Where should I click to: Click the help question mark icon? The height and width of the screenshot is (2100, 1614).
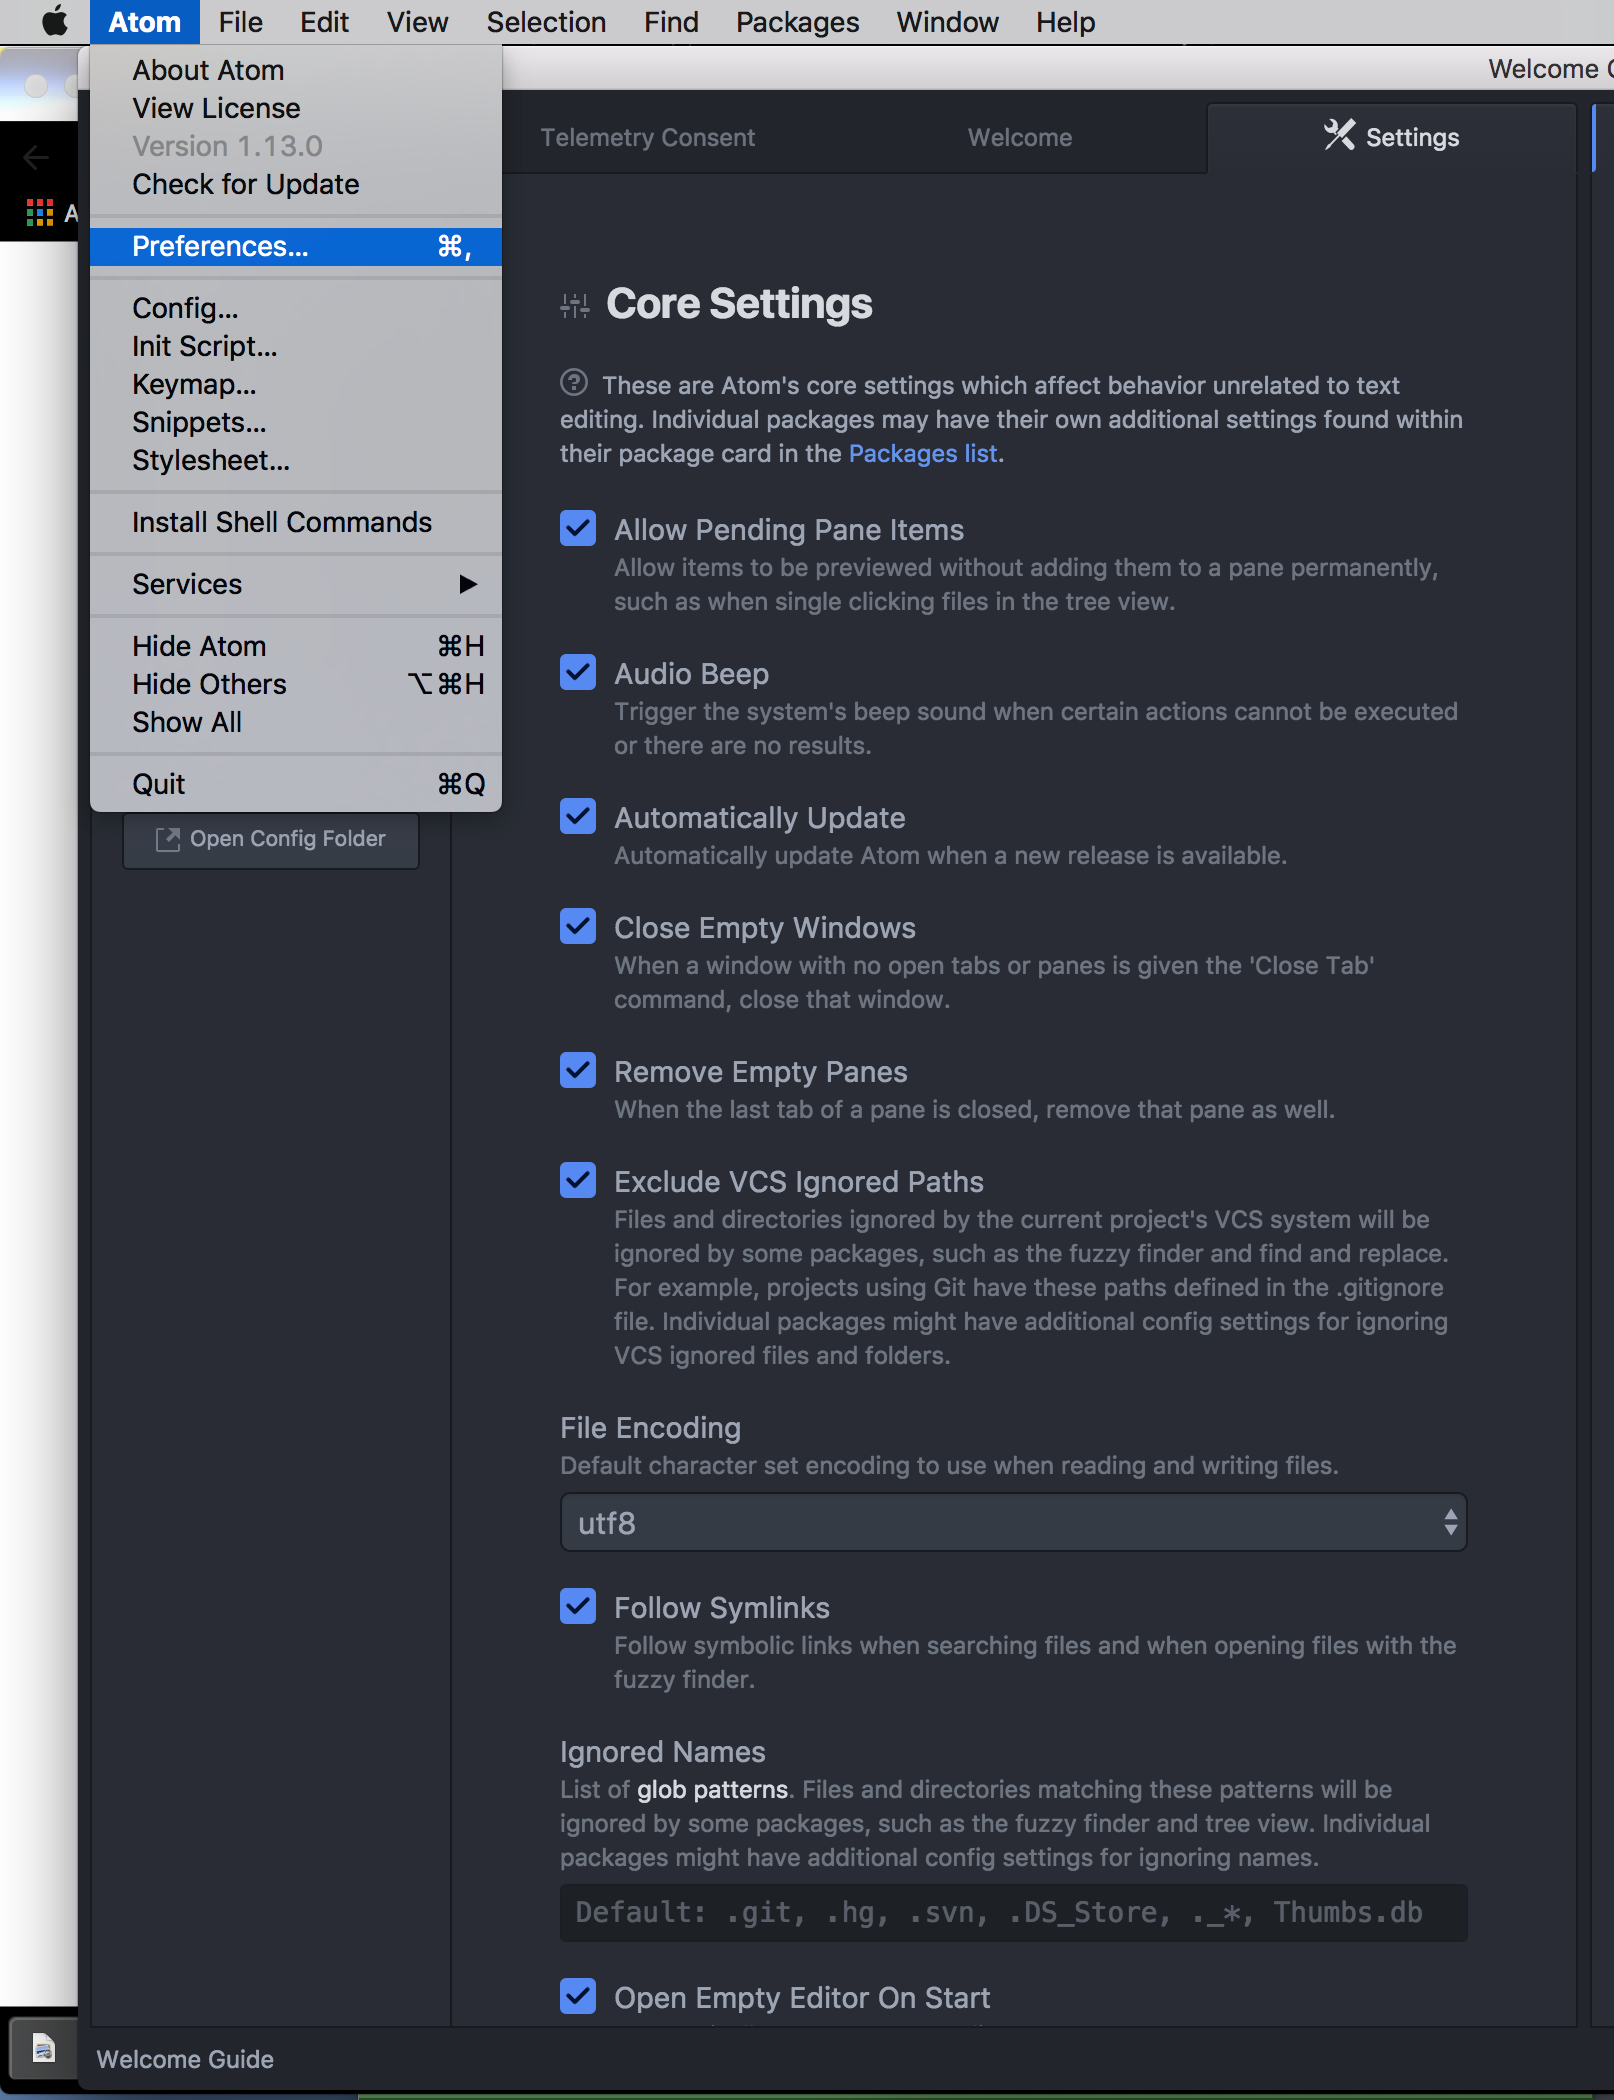tap(574, 382)
